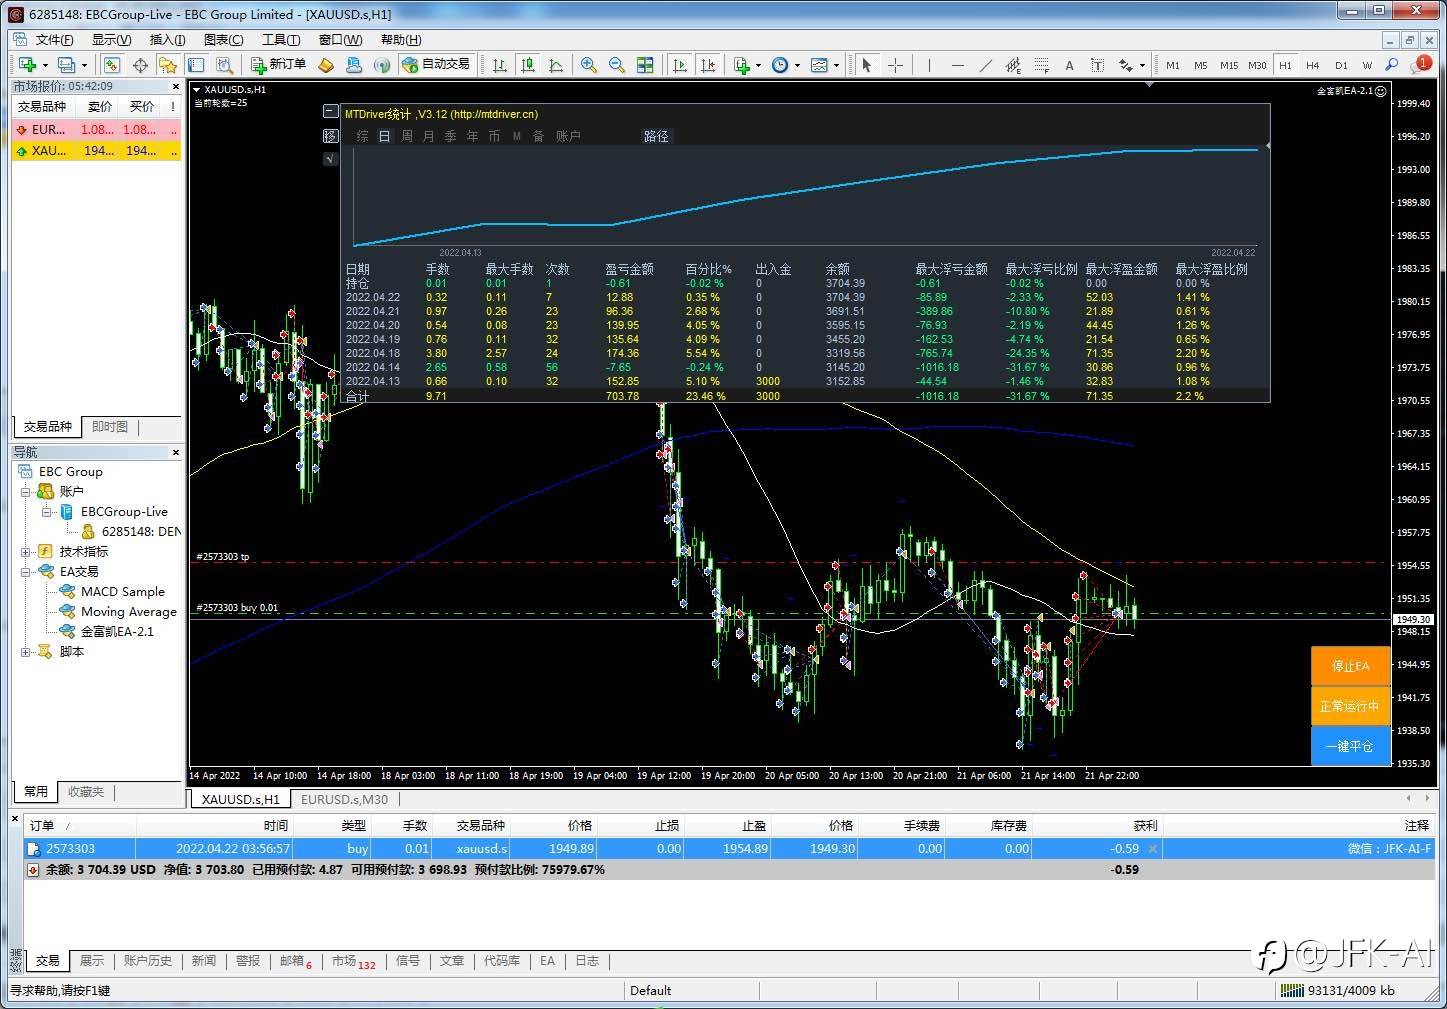Click the zoom in magnifier icon
This screenshot has height=1009, width=1447.
[x=589, y=65]
